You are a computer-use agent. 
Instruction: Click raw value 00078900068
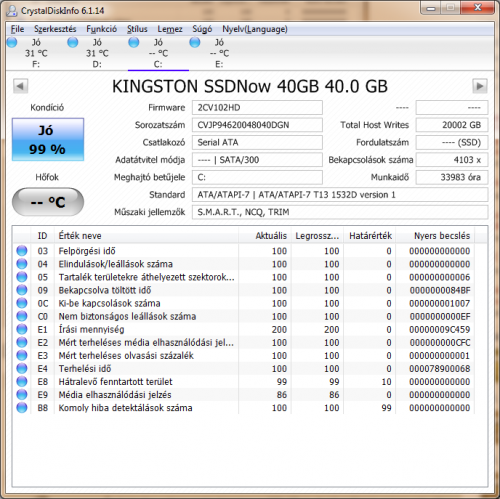(x=440, y=369)
